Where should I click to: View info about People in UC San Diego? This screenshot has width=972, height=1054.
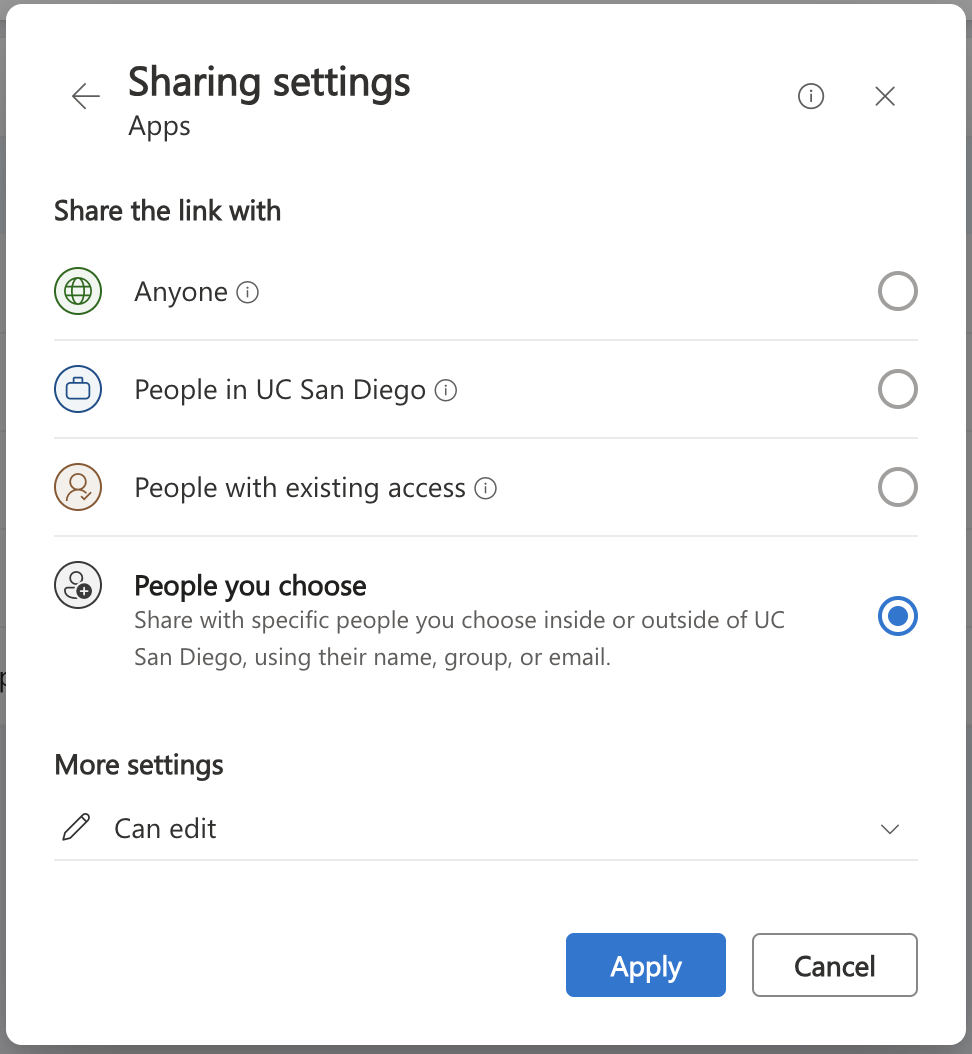[x=446, y=390]
